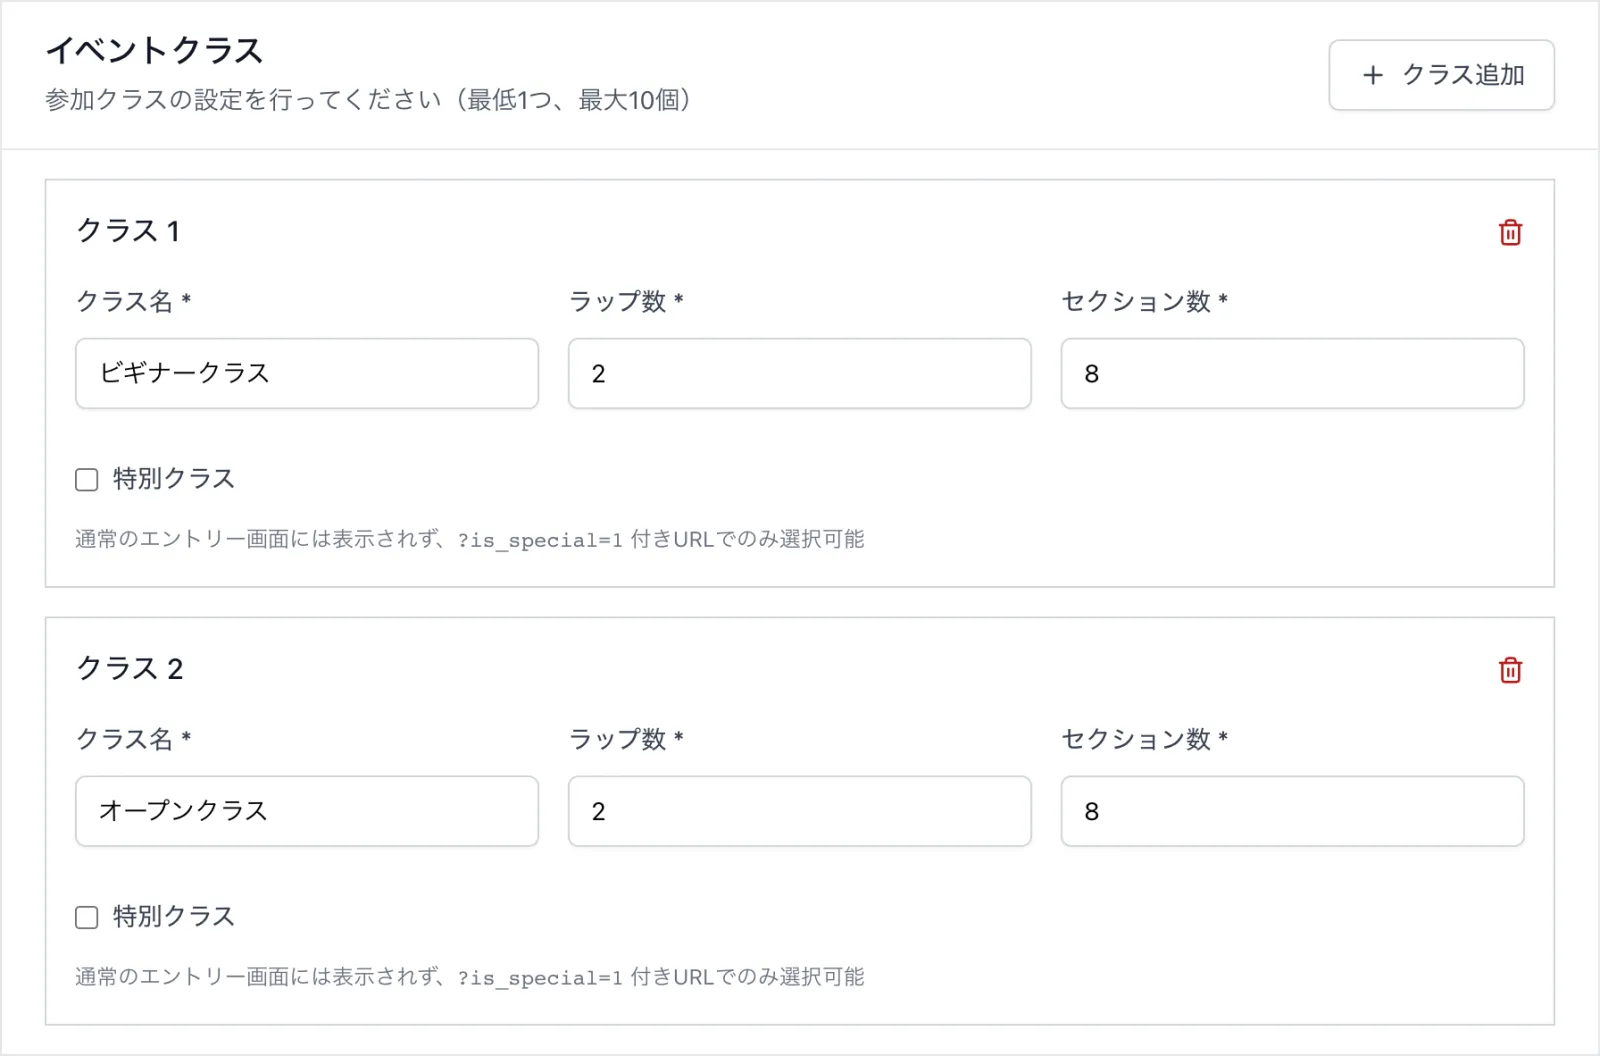
Task: Delete クラス 1 with trash icon
Action: coord(1510,232)
